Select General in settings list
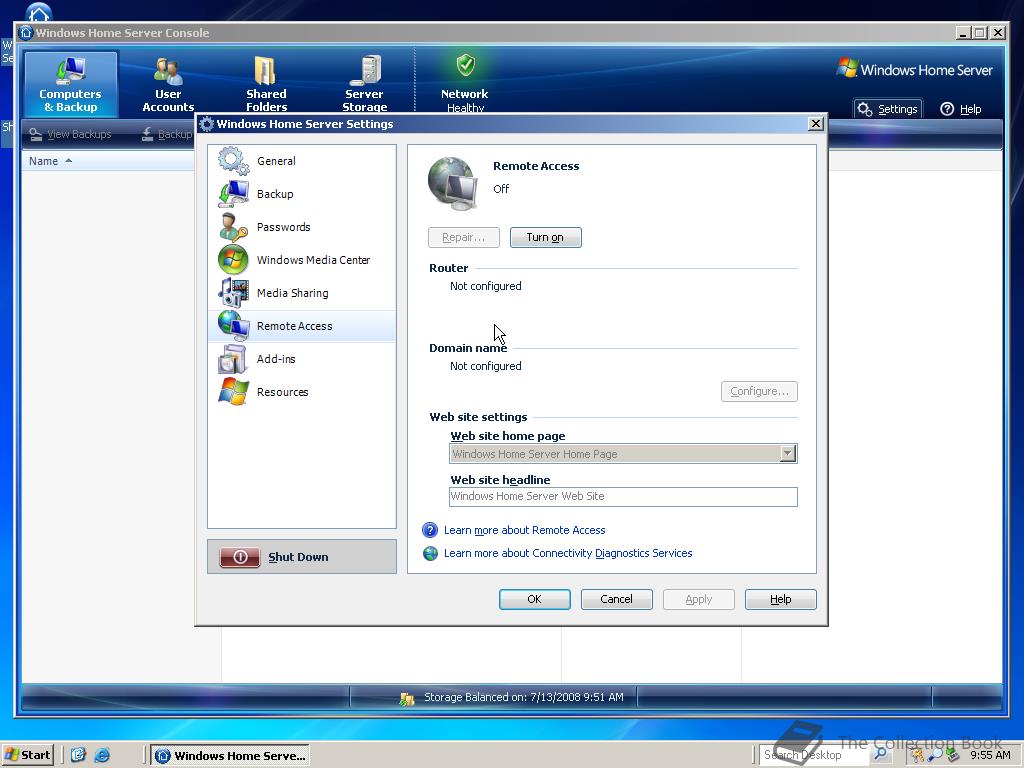Viewport: 1024px width, 768px height. click(302, 161)
